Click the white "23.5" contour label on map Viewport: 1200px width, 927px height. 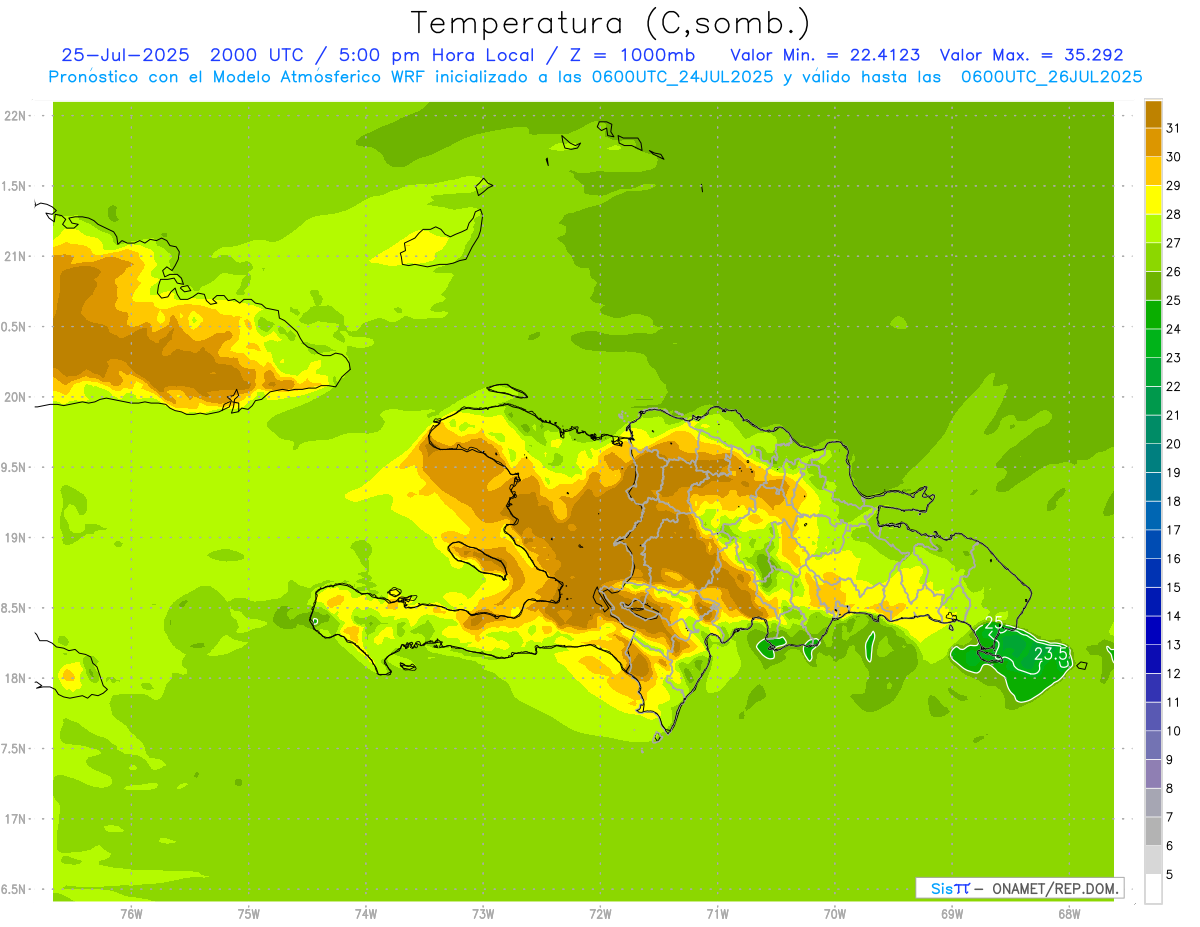[1052, 654]
